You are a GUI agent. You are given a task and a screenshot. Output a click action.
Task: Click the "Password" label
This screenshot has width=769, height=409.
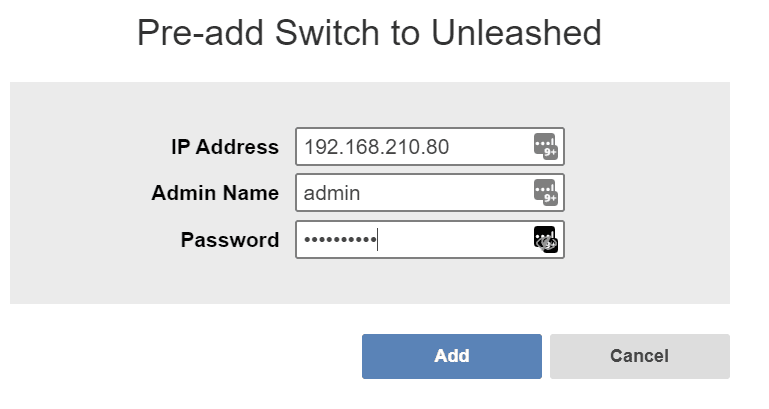point(230,240)
